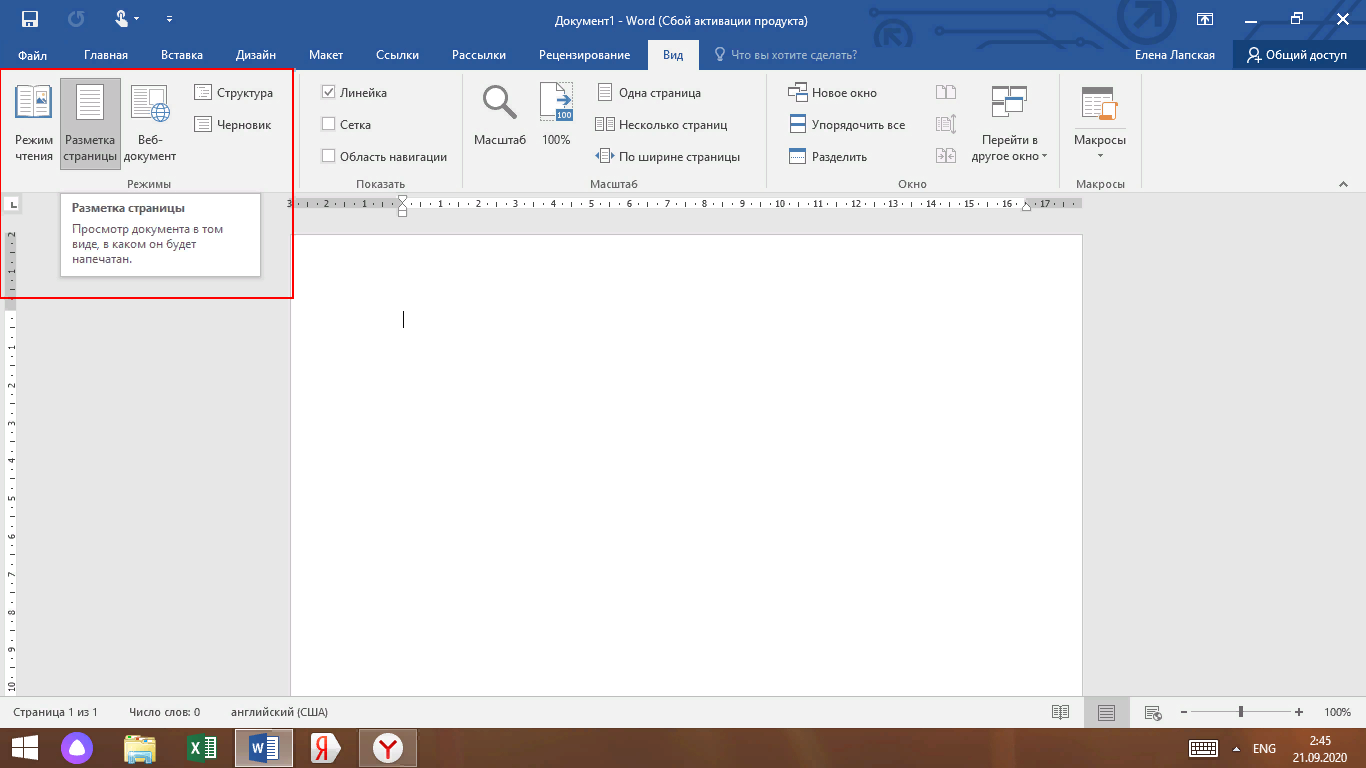Open the Дизайн tab

tap(256, 55)
